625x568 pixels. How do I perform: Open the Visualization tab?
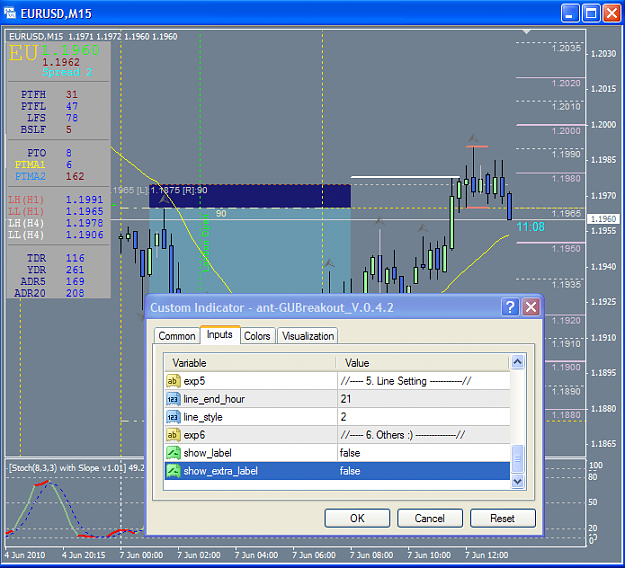click(x=308, y=336)
